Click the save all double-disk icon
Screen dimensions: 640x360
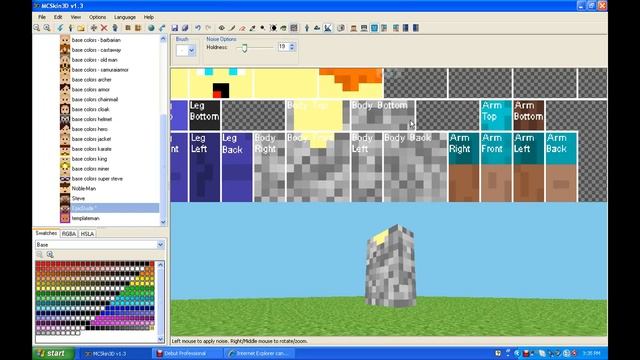click(x=185, y=28)
